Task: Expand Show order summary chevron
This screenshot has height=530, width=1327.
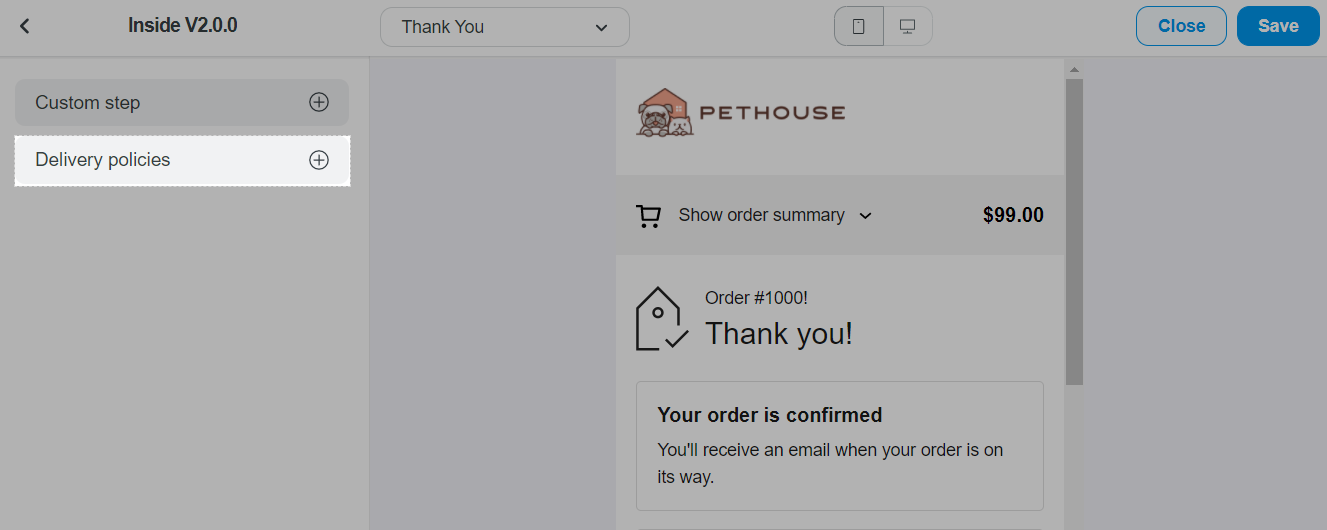Action: (866, 215)
